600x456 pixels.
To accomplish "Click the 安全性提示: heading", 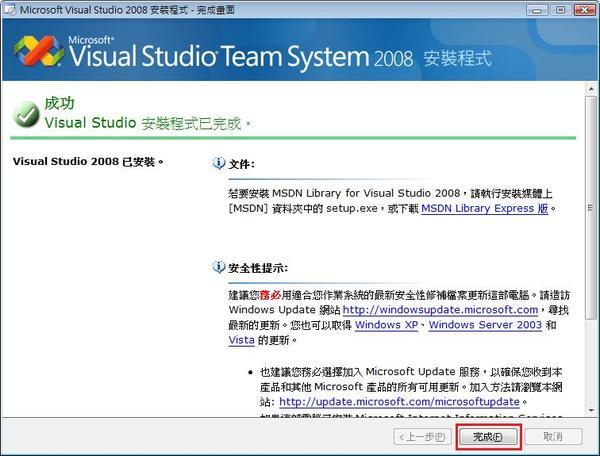I will pos(258,268).
